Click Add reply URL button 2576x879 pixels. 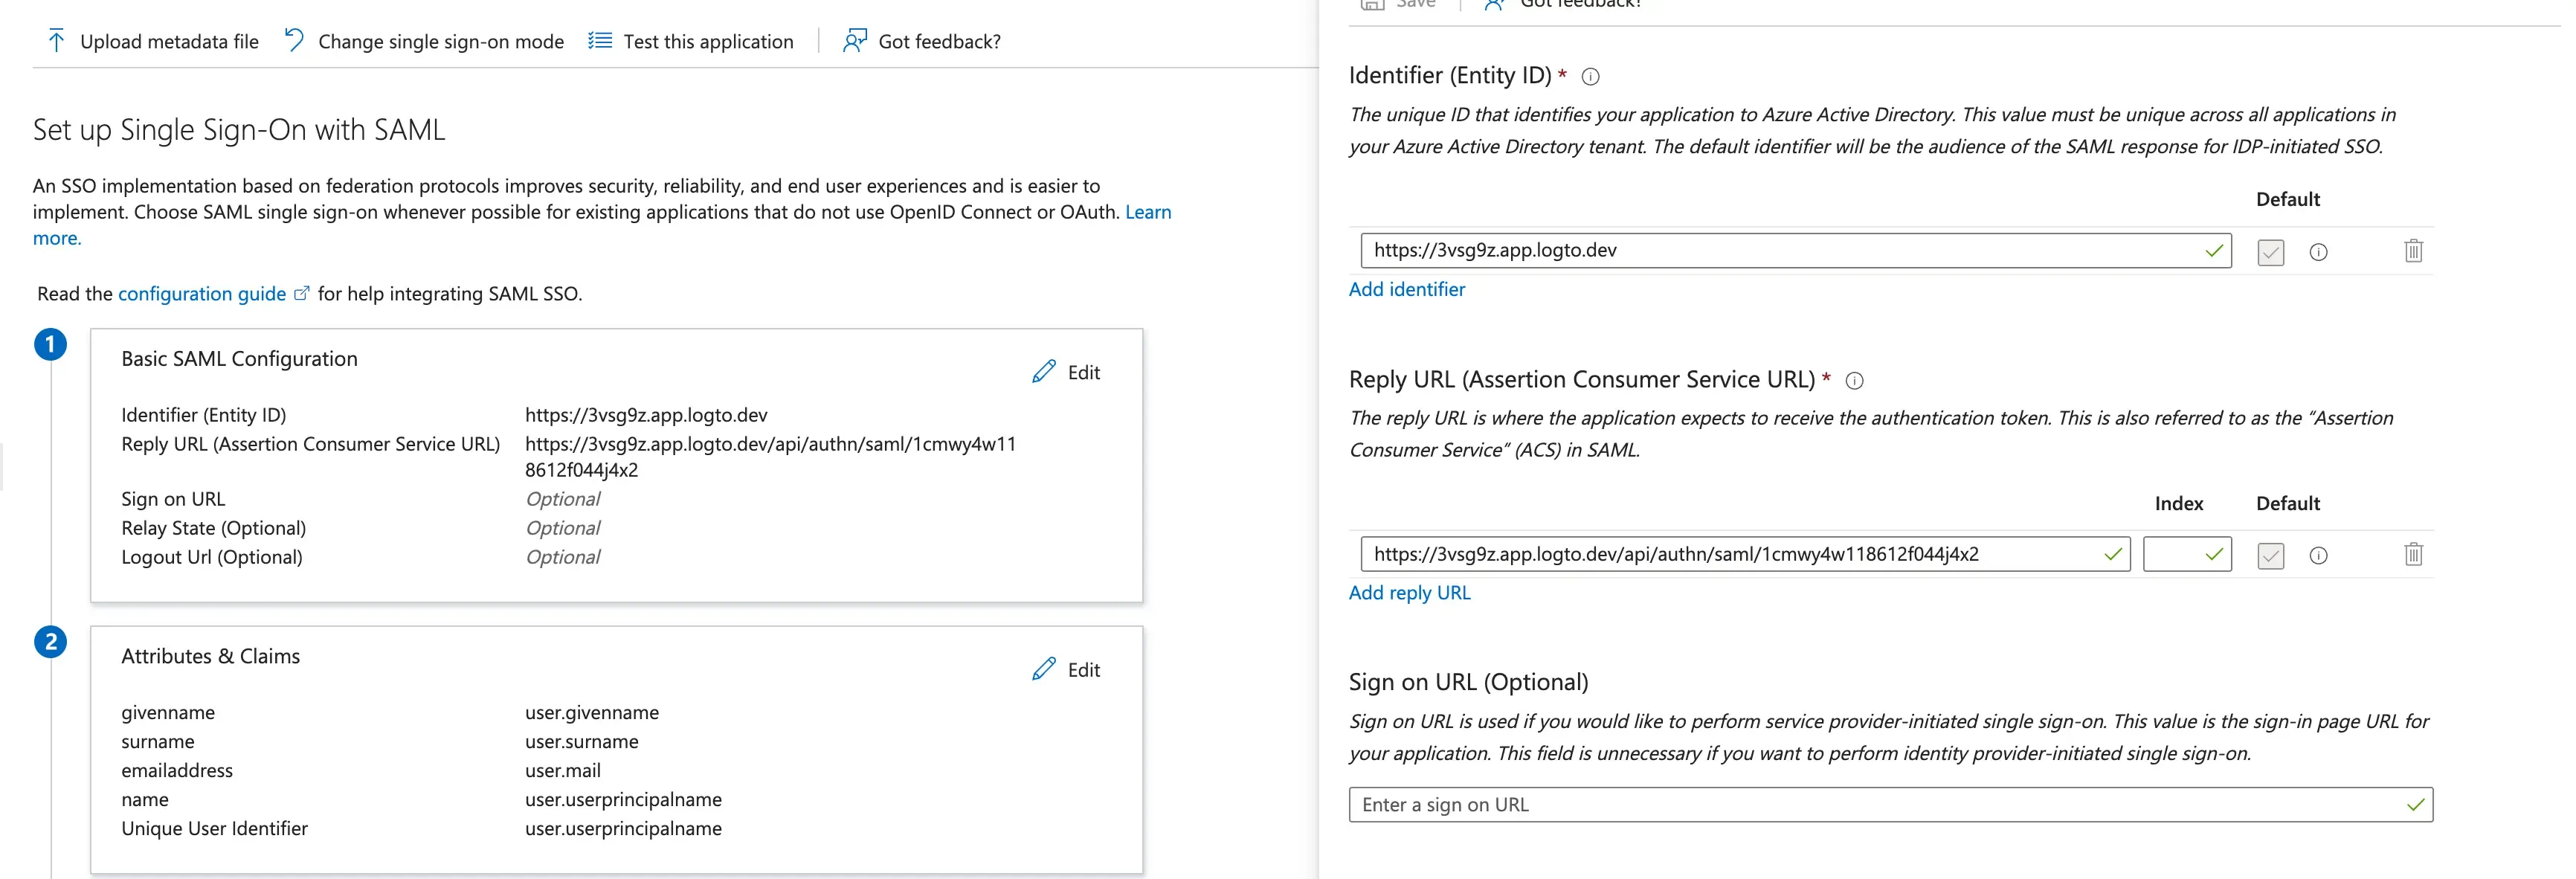1408,591
